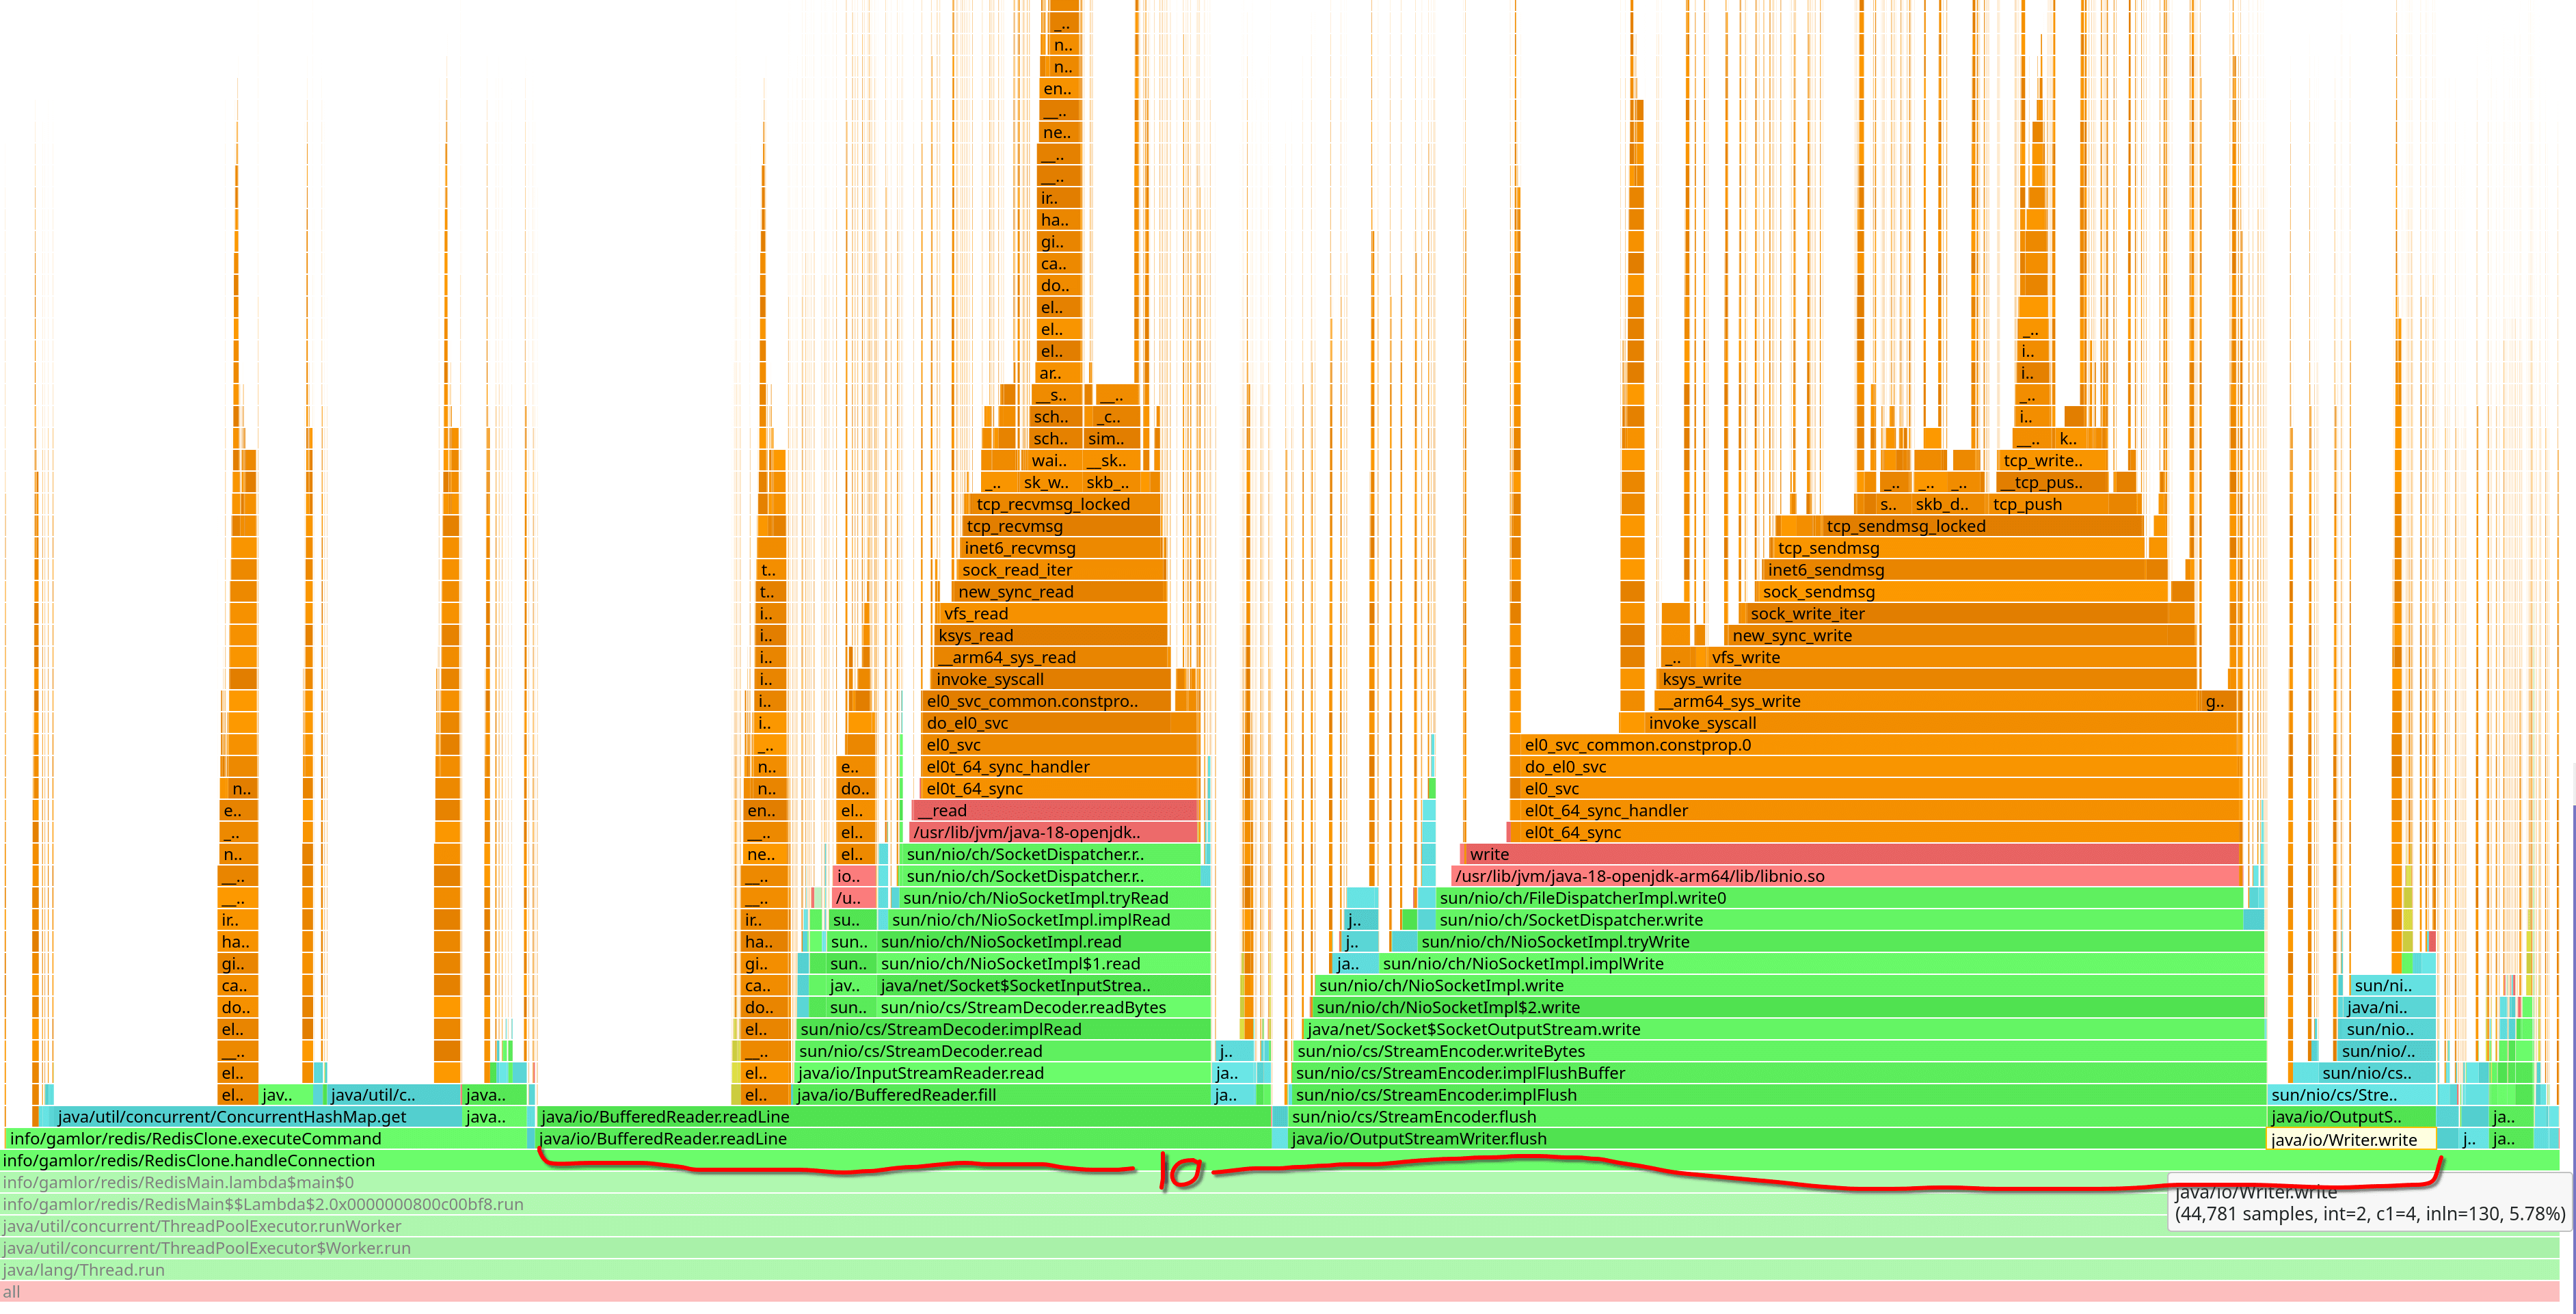Click the truncated tcp_write.. frame

point(2053,460)
